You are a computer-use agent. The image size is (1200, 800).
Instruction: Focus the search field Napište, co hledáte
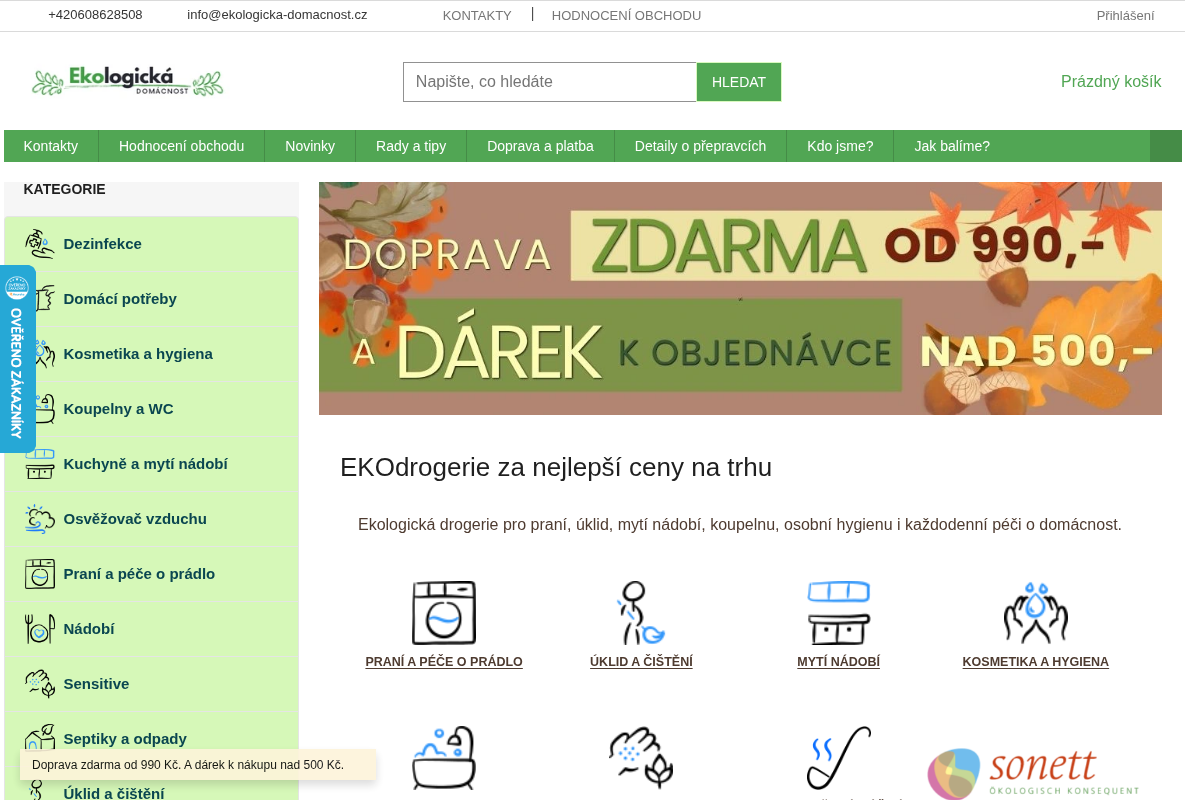(x=550, y=82)
